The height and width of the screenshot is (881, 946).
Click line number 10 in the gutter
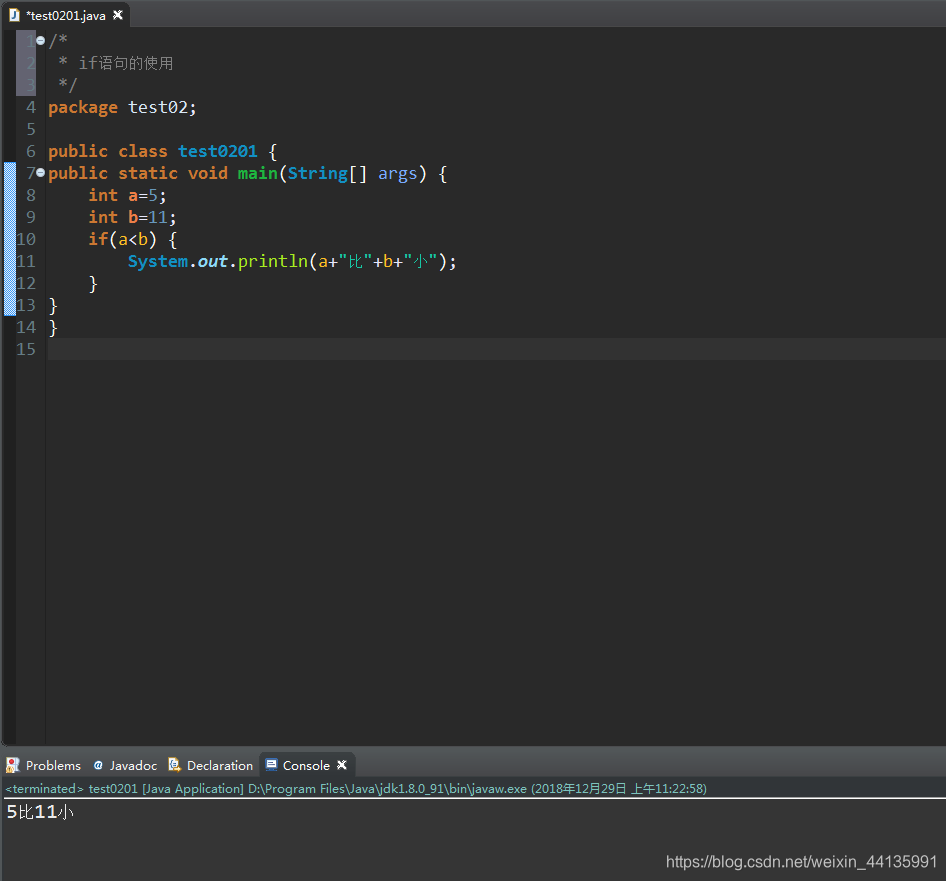(26, 240)
